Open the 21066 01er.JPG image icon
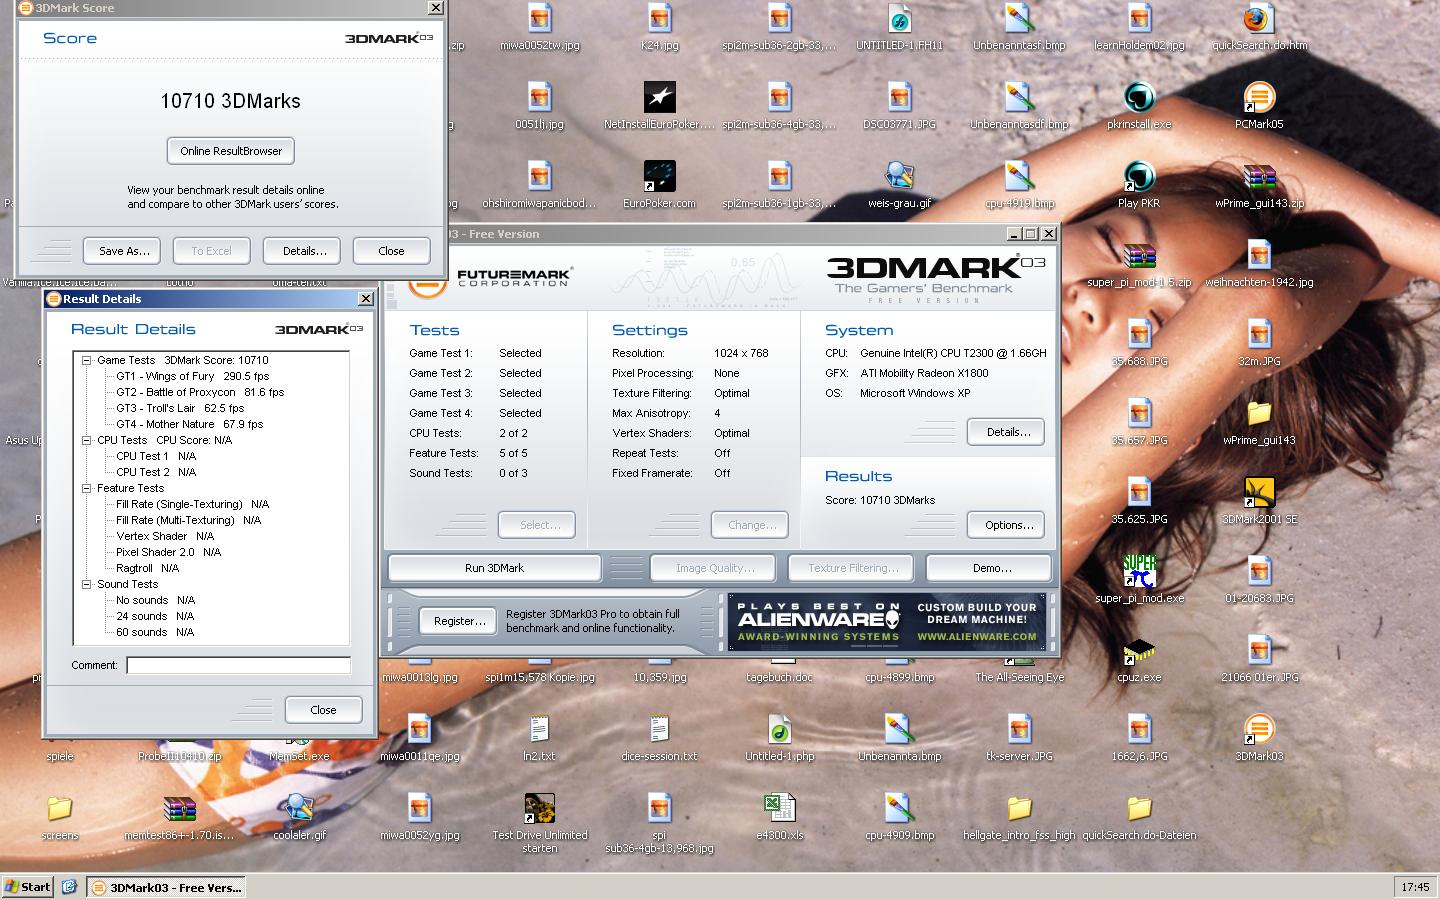Screen dimensions: 1440x900 (1259, 658)
